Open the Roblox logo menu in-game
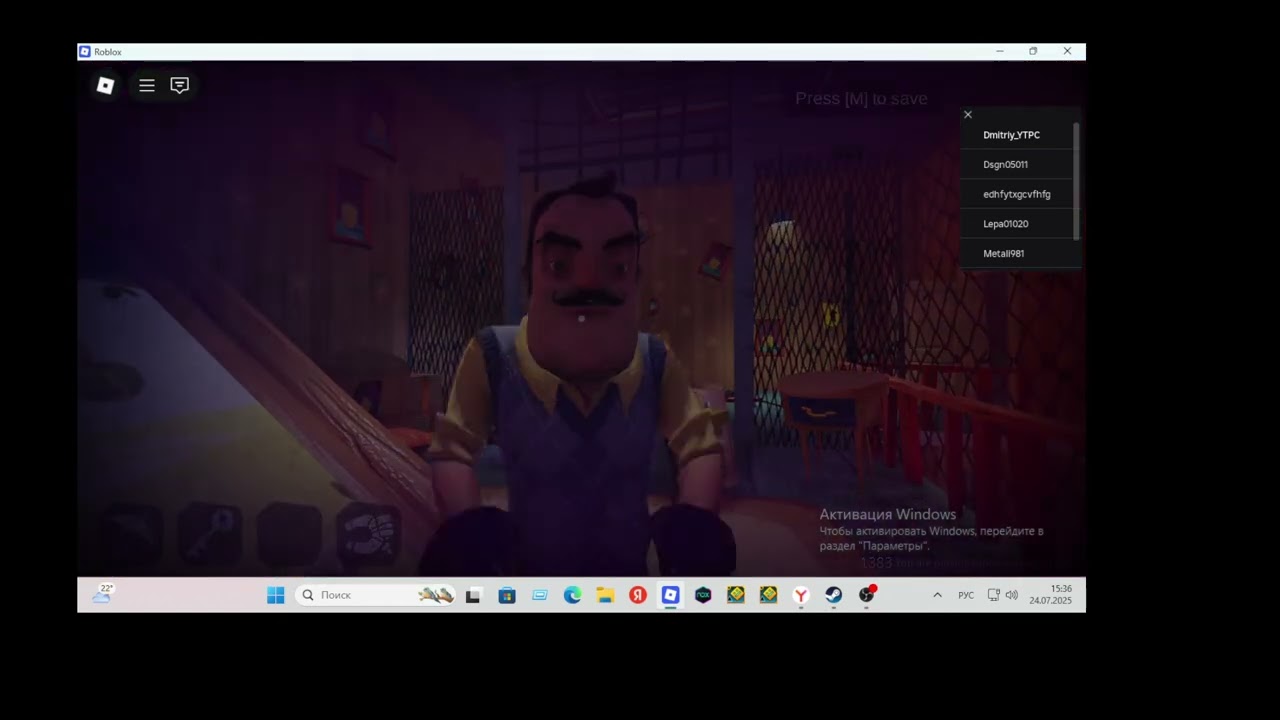The image size is (1280, 720). 105,86
